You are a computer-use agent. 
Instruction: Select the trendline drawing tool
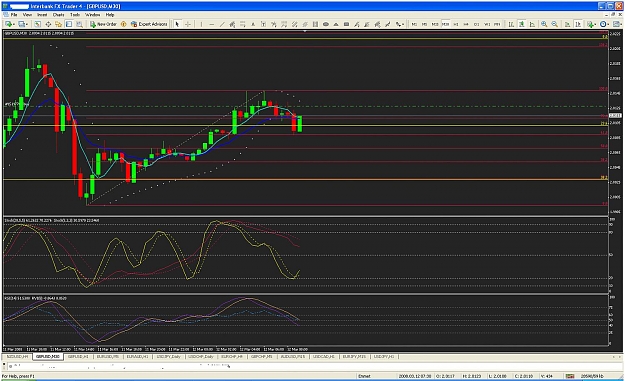point(222,24)
